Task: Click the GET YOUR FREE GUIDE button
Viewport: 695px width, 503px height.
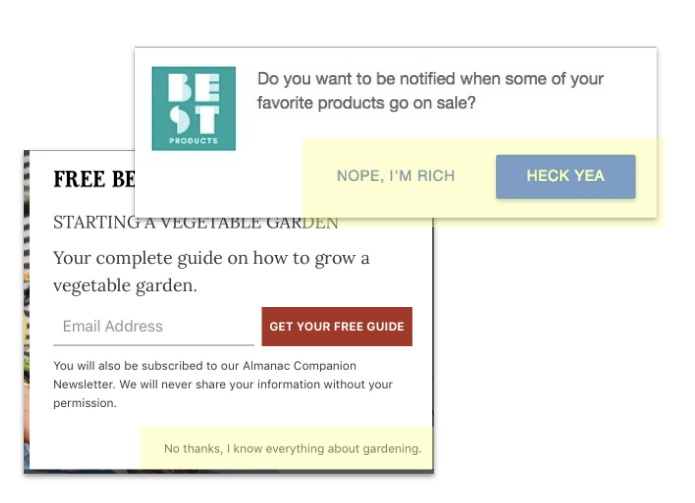Action: pos(337,327)
